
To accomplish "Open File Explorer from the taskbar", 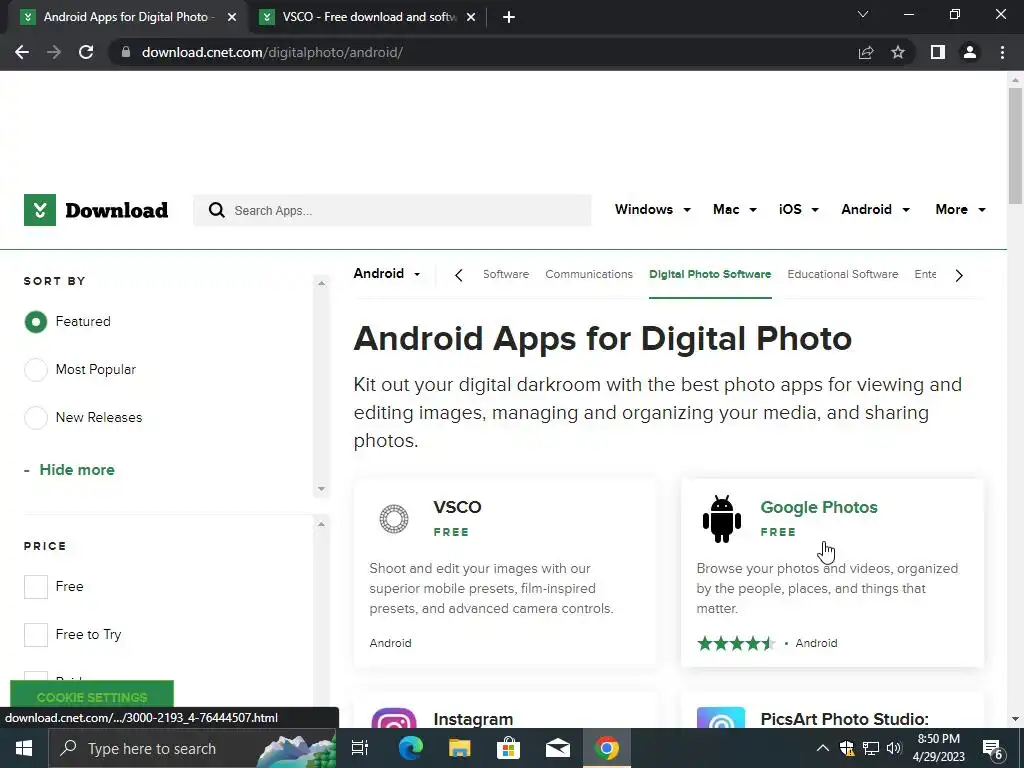I will [x=460, y=748].
